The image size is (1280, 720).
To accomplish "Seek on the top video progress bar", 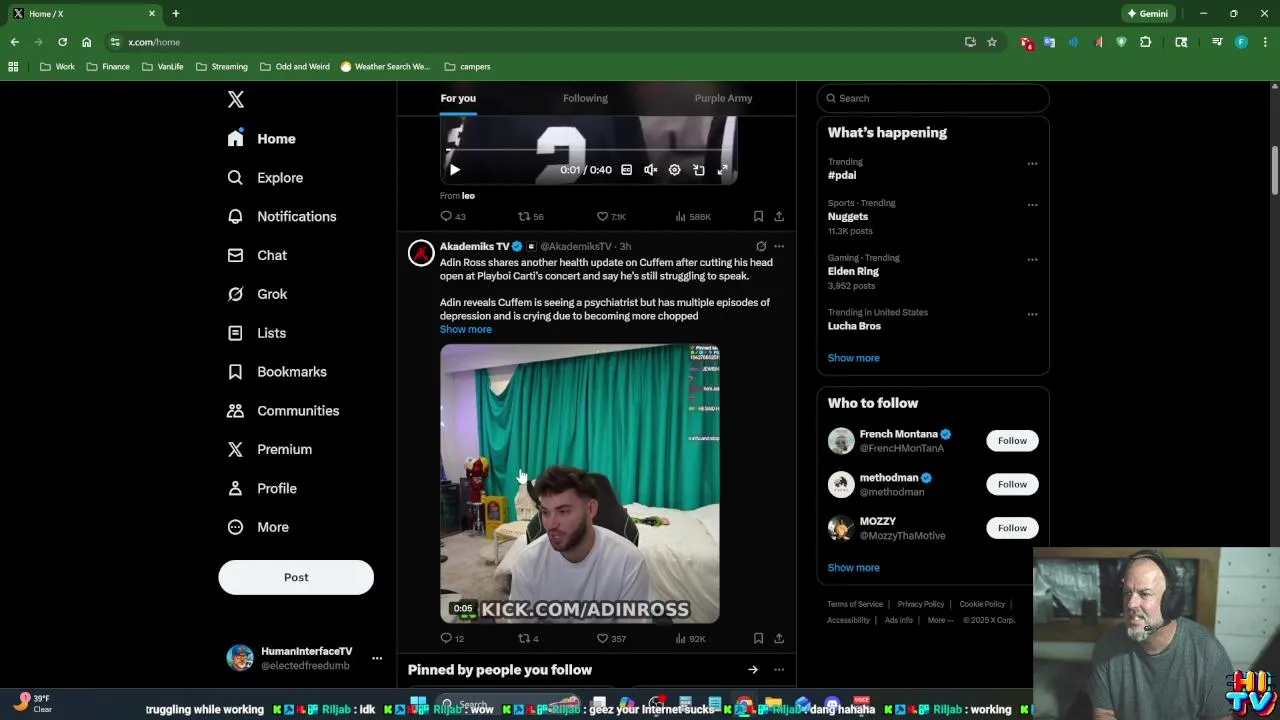I will coord(588,150).
